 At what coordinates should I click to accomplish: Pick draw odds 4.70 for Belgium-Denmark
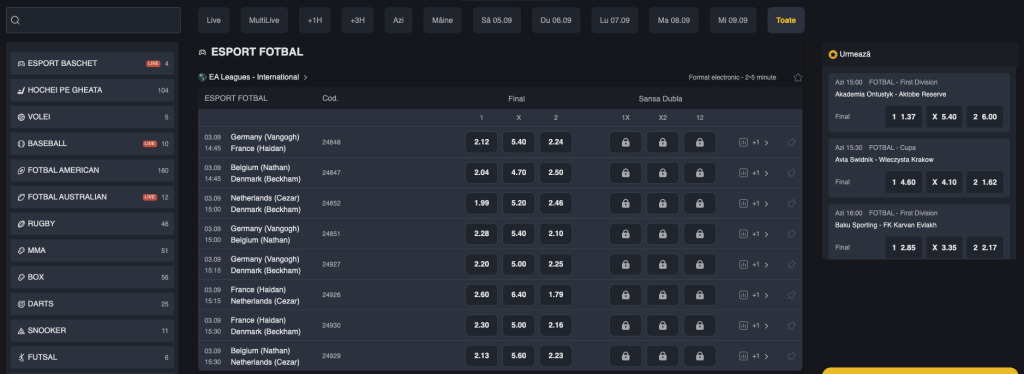pos(519,173)
